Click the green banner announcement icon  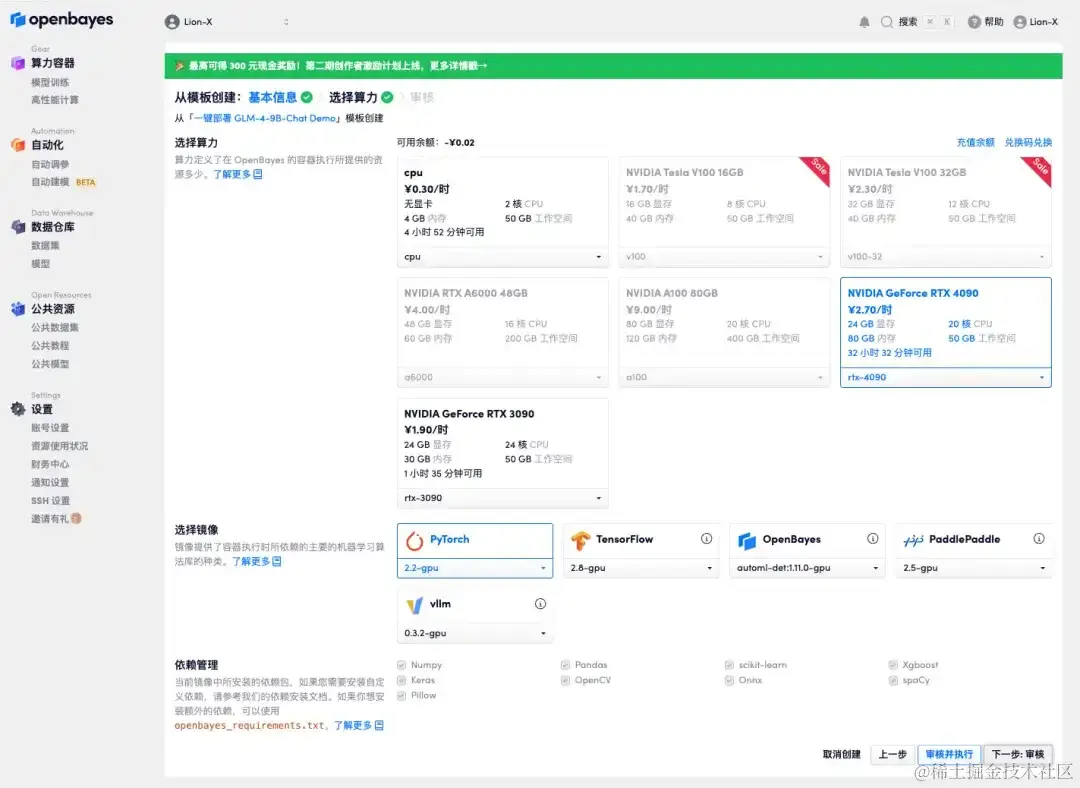[x=179, y=66]
